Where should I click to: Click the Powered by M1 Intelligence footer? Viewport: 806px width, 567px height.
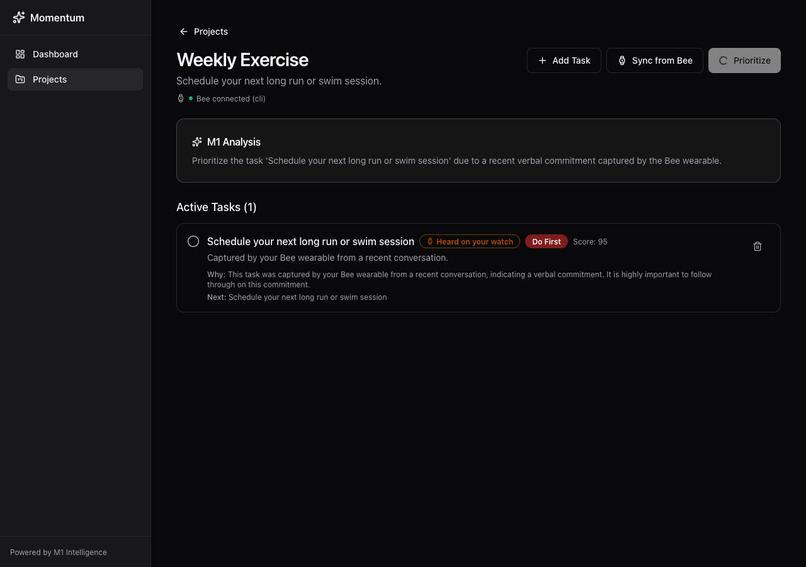[59, 552]
